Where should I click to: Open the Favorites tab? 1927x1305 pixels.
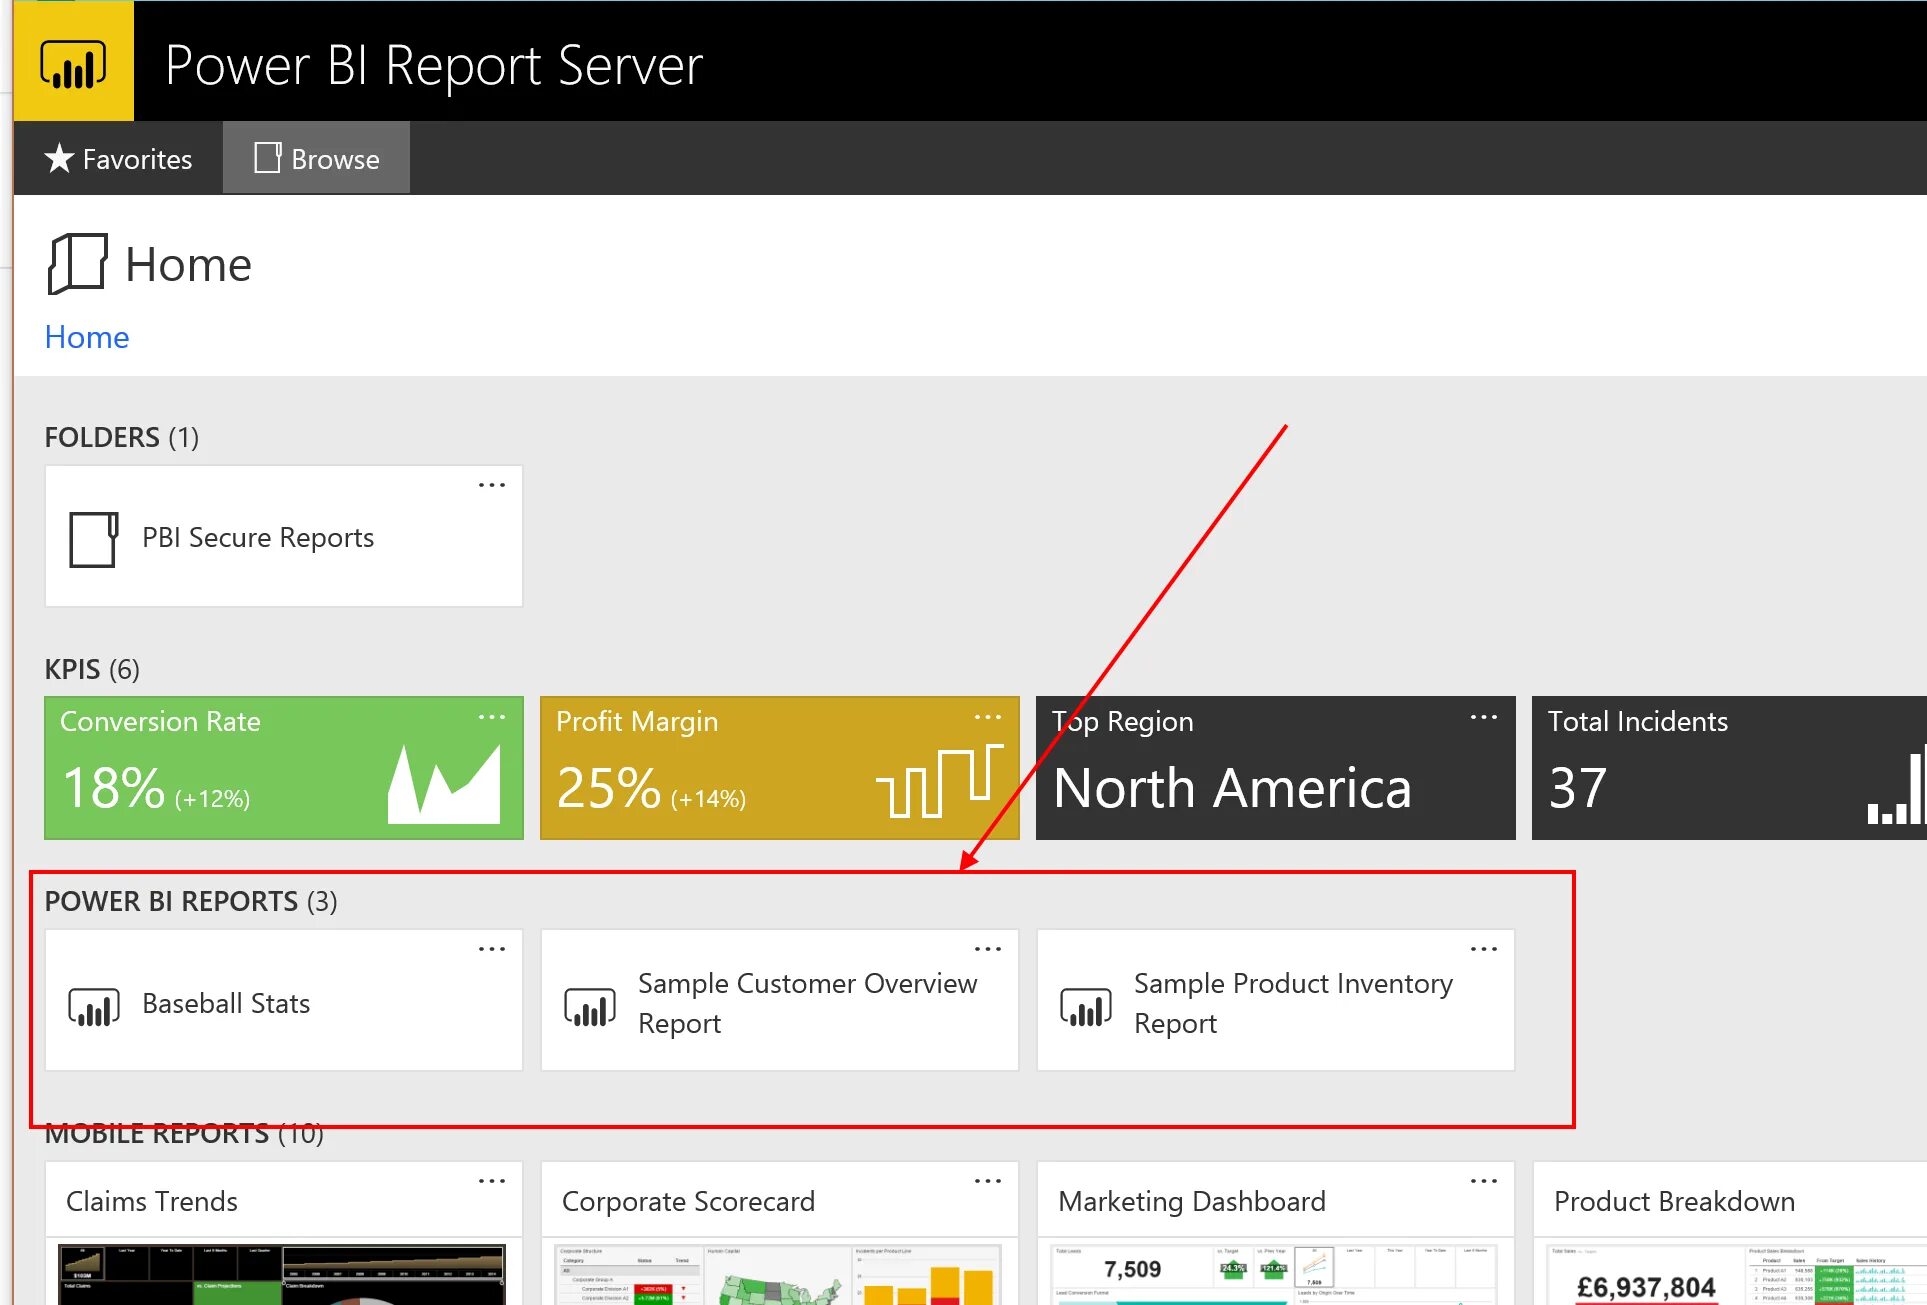(118, 158)
